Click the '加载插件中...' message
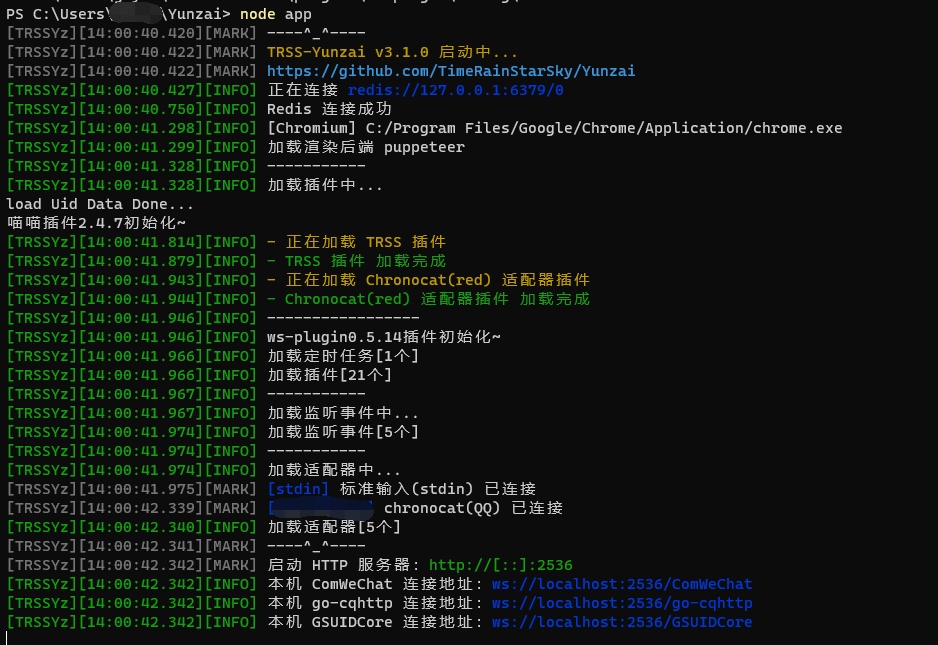The height and width of the screenshot is (645, 938). [325, 185]
